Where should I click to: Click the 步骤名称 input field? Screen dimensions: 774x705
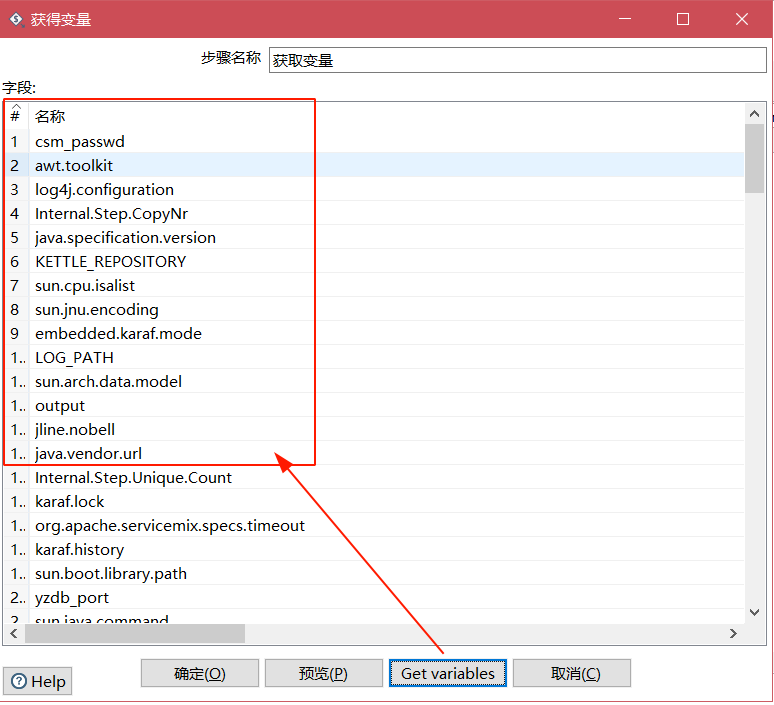516,60
